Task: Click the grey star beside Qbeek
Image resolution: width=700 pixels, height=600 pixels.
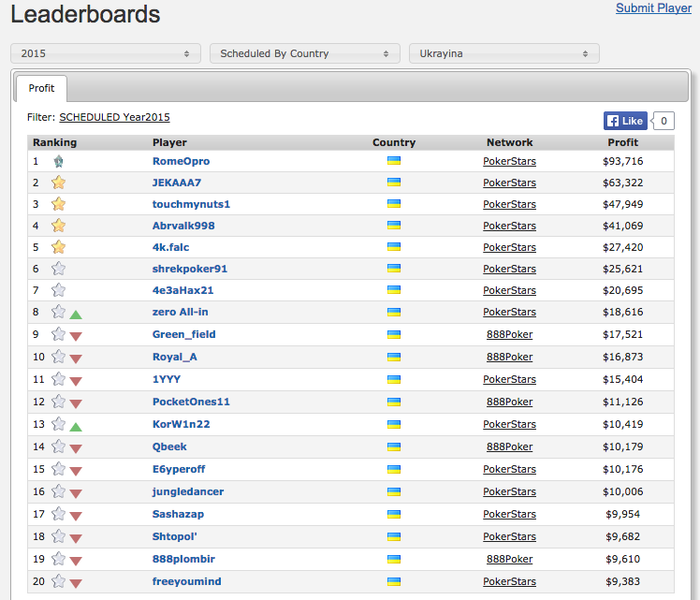Action: click(58, 446)
